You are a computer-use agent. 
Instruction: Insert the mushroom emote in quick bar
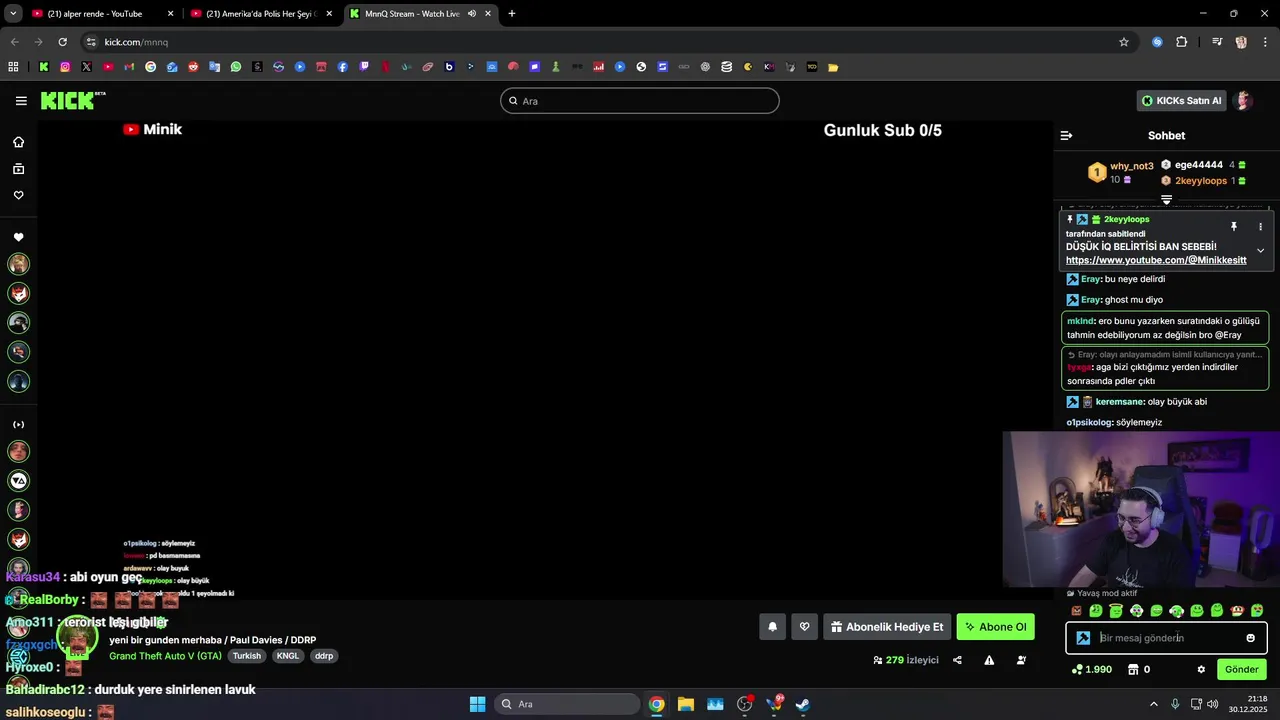click(1237, 611)
